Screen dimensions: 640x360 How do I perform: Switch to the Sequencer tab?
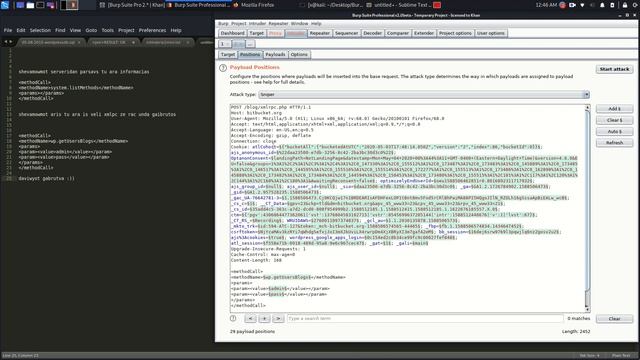click(x=346, y=33)
